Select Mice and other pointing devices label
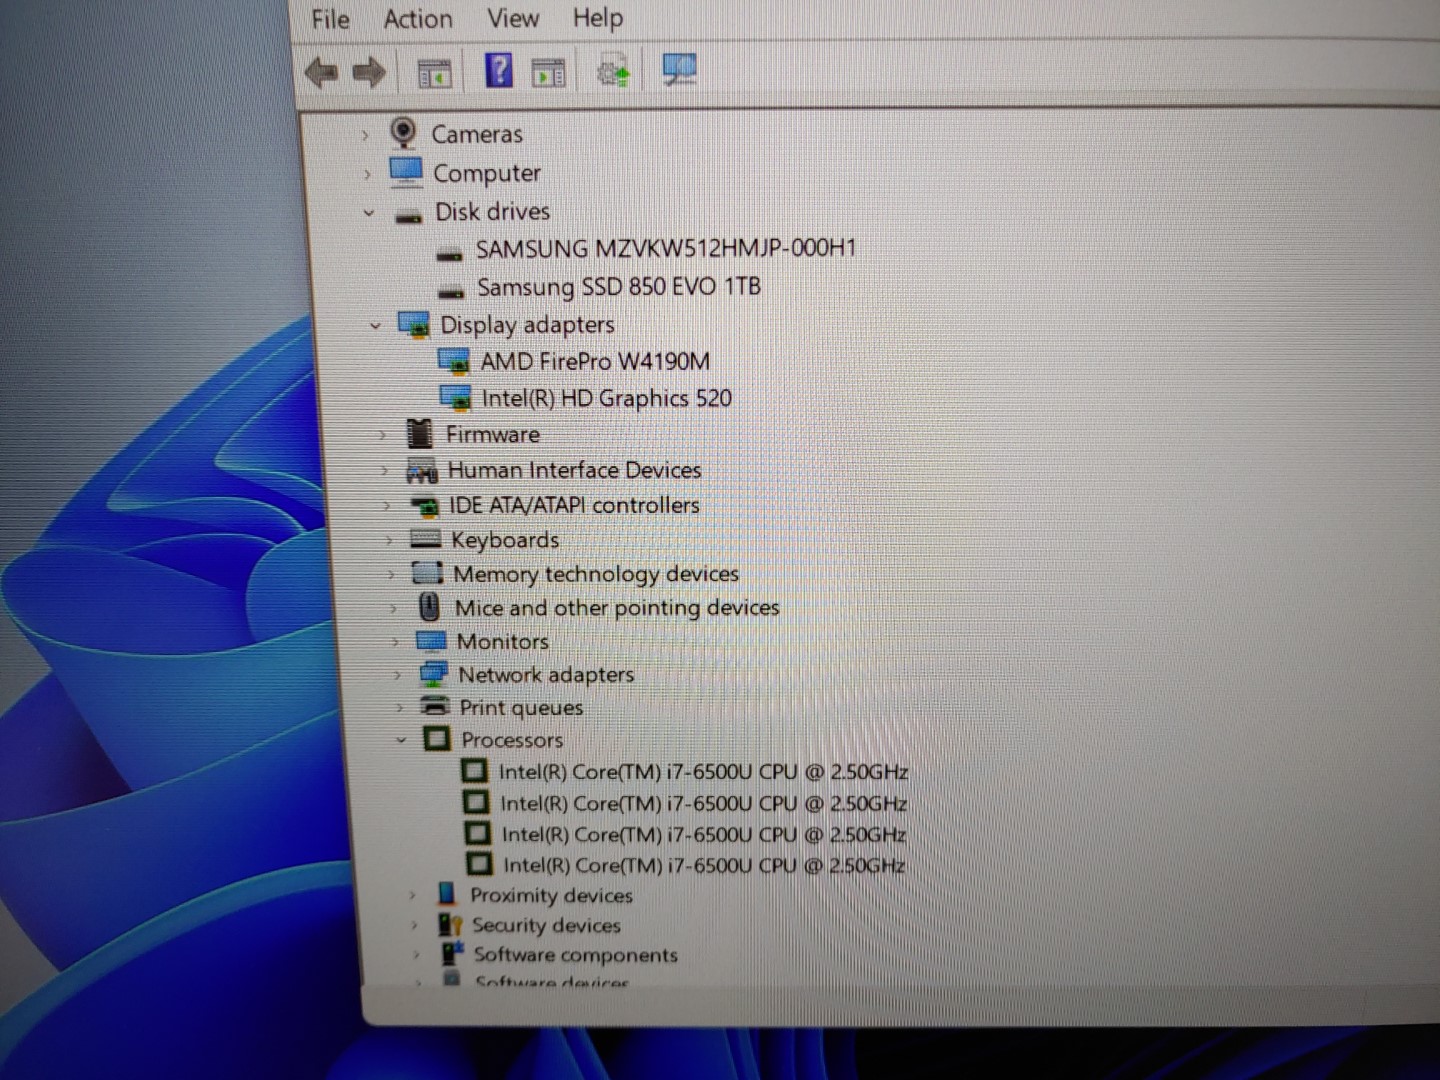This screenshot has height=1080, width=1440. pos(617,608)
